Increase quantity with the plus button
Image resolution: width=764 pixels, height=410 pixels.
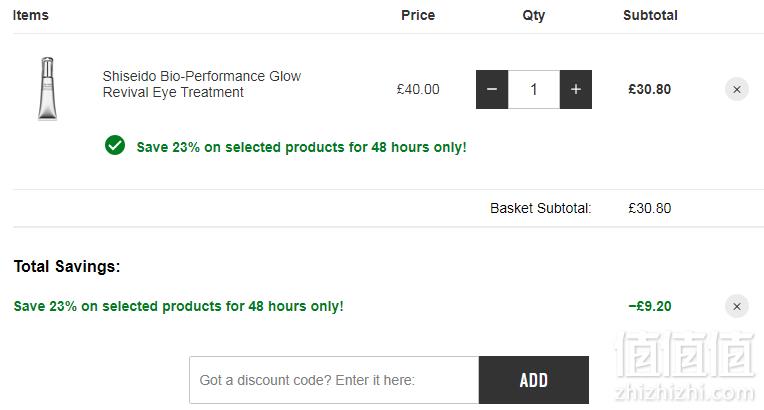click(x=575, y=89)
